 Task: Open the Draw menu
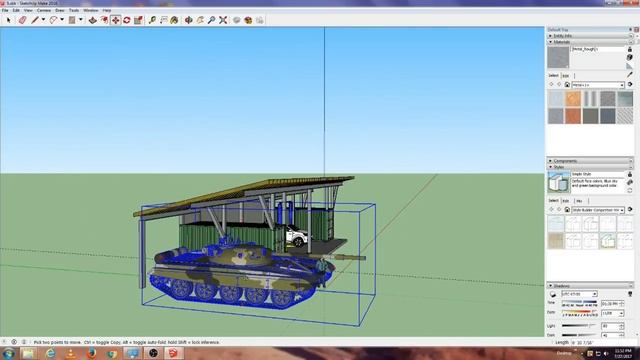(x=60, y=10)
